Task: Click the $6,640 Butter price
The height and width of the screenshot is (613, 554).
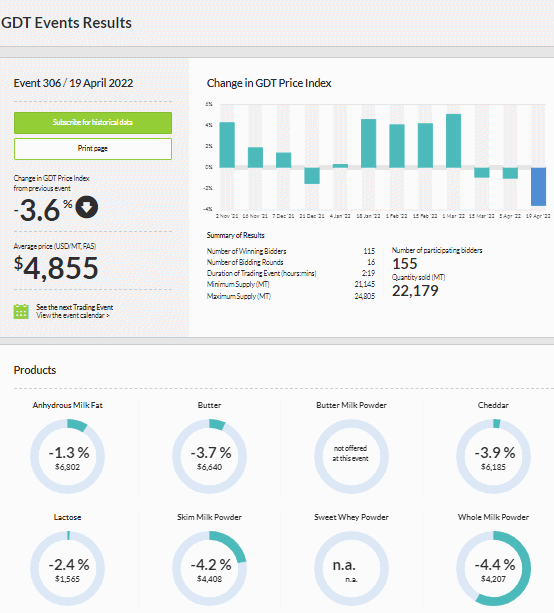Action: [x=209, y=467]
